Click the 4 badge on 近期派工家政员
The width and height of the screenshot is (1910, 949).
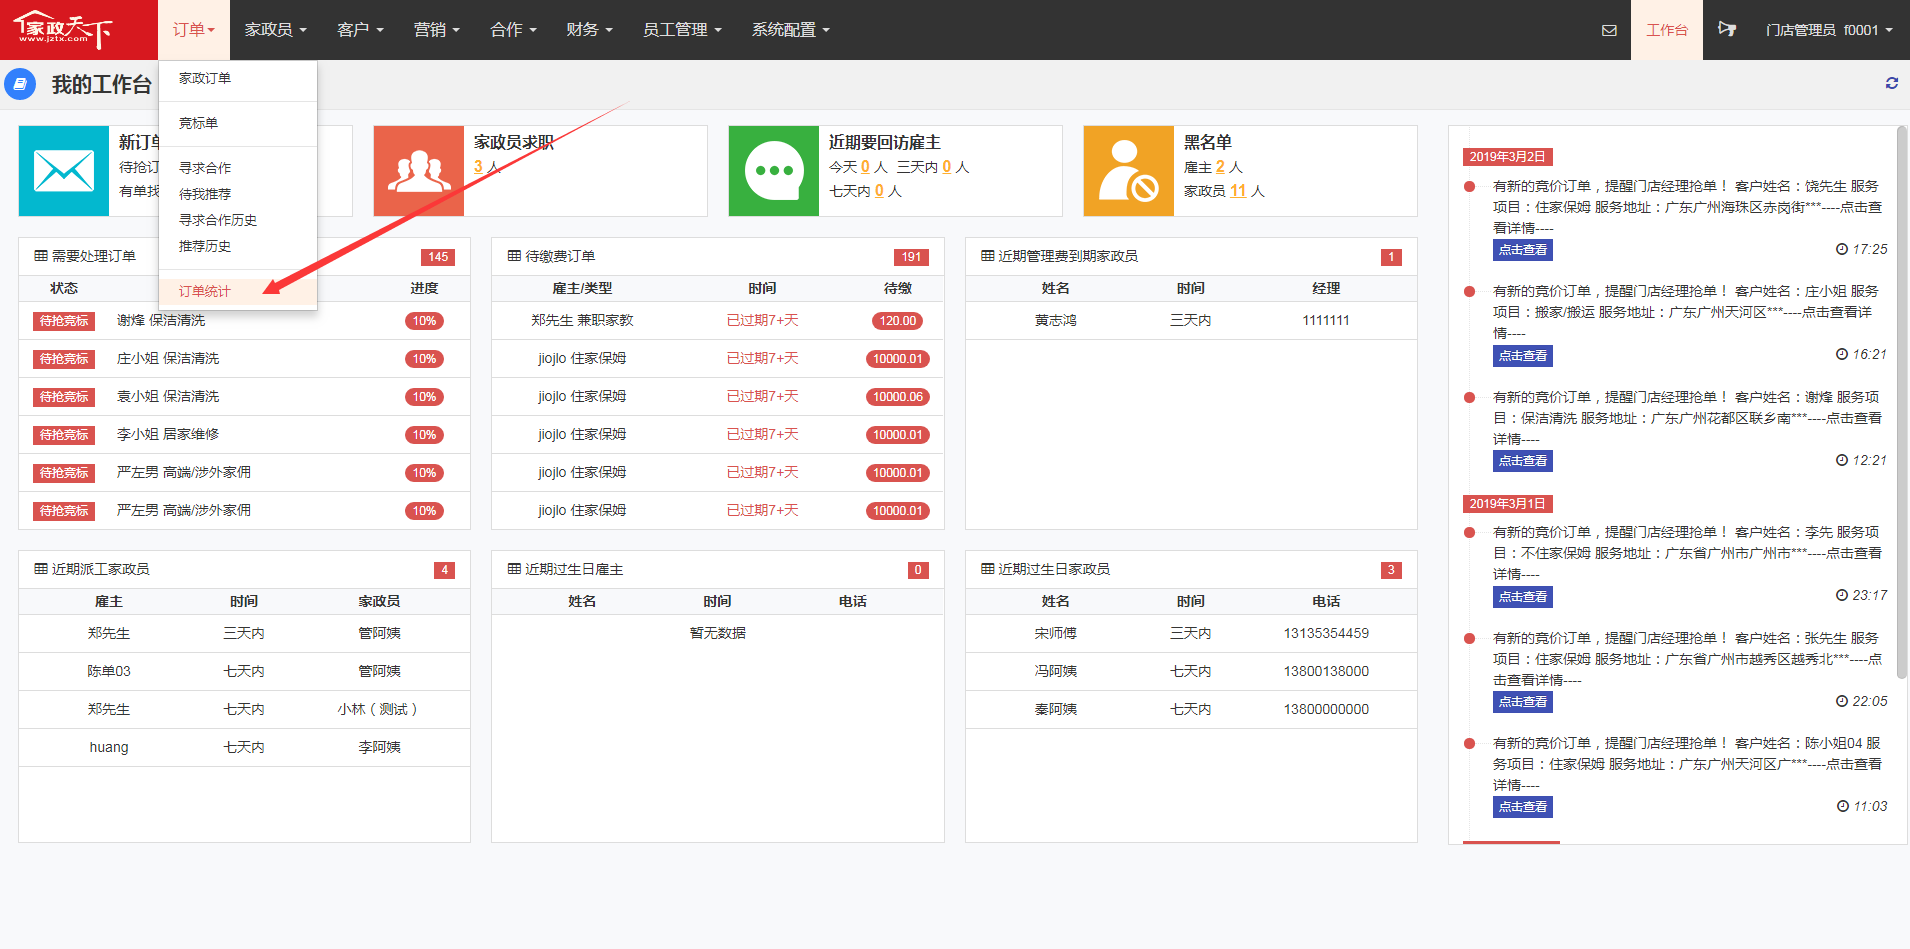point(444,570)
